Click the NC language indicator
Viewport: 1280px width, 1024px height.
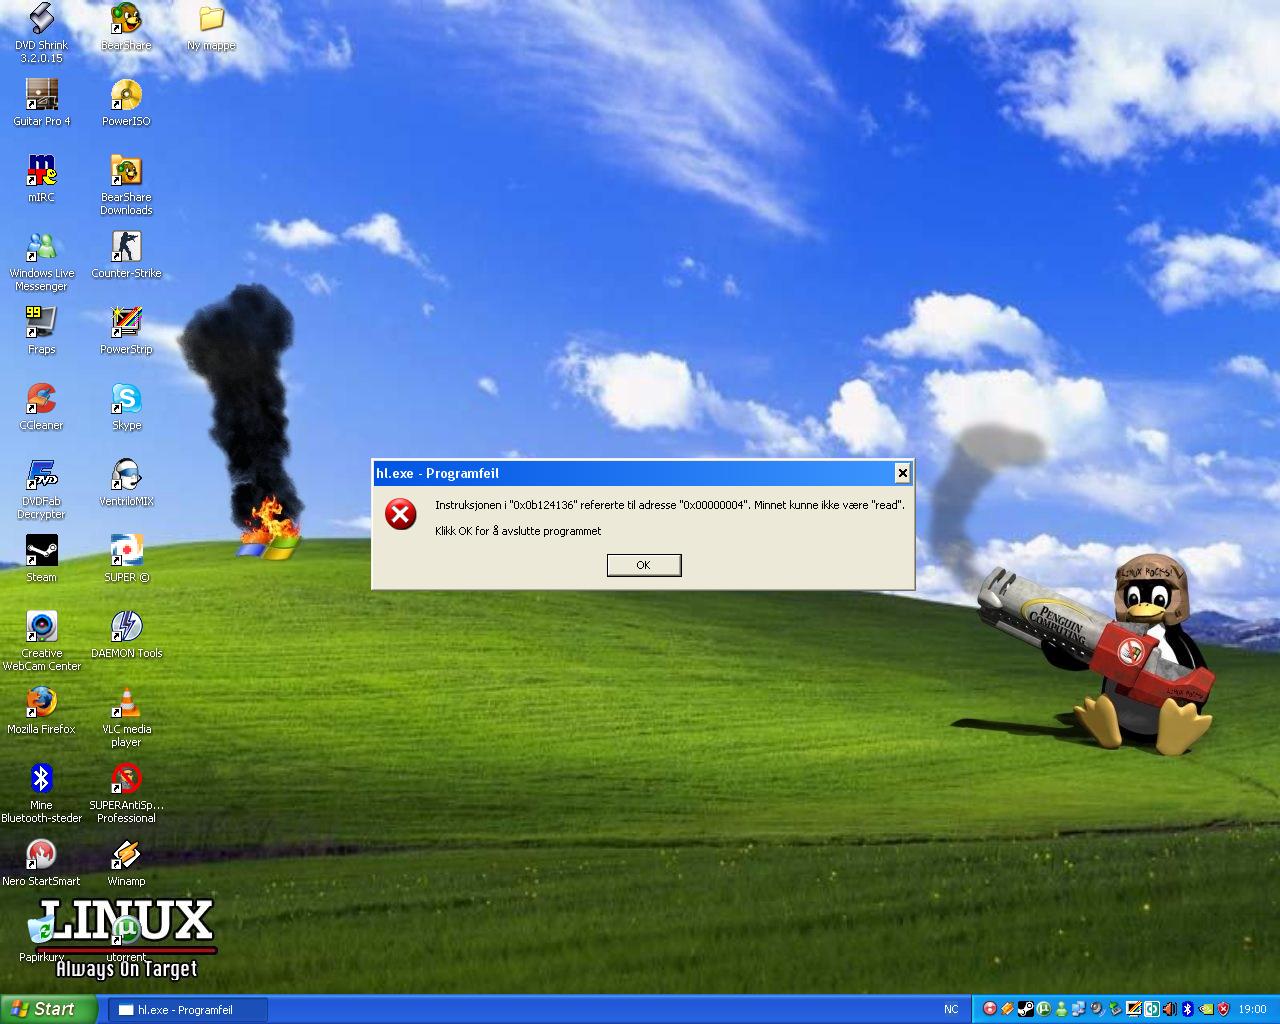tap(951, 1009)
